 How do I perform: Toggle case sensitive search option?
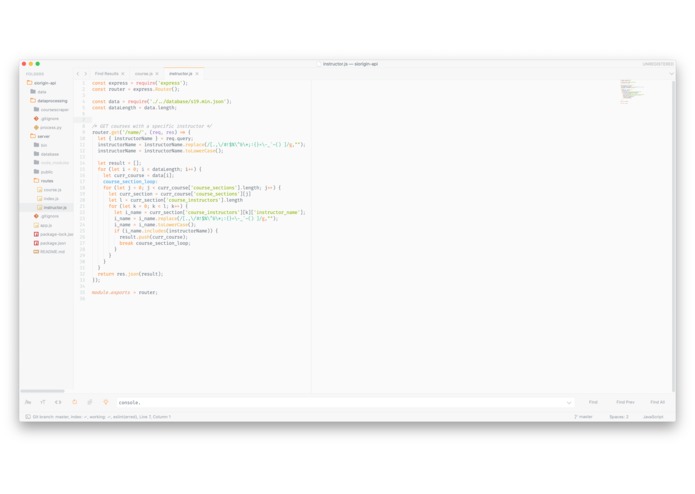pos(43,402)
